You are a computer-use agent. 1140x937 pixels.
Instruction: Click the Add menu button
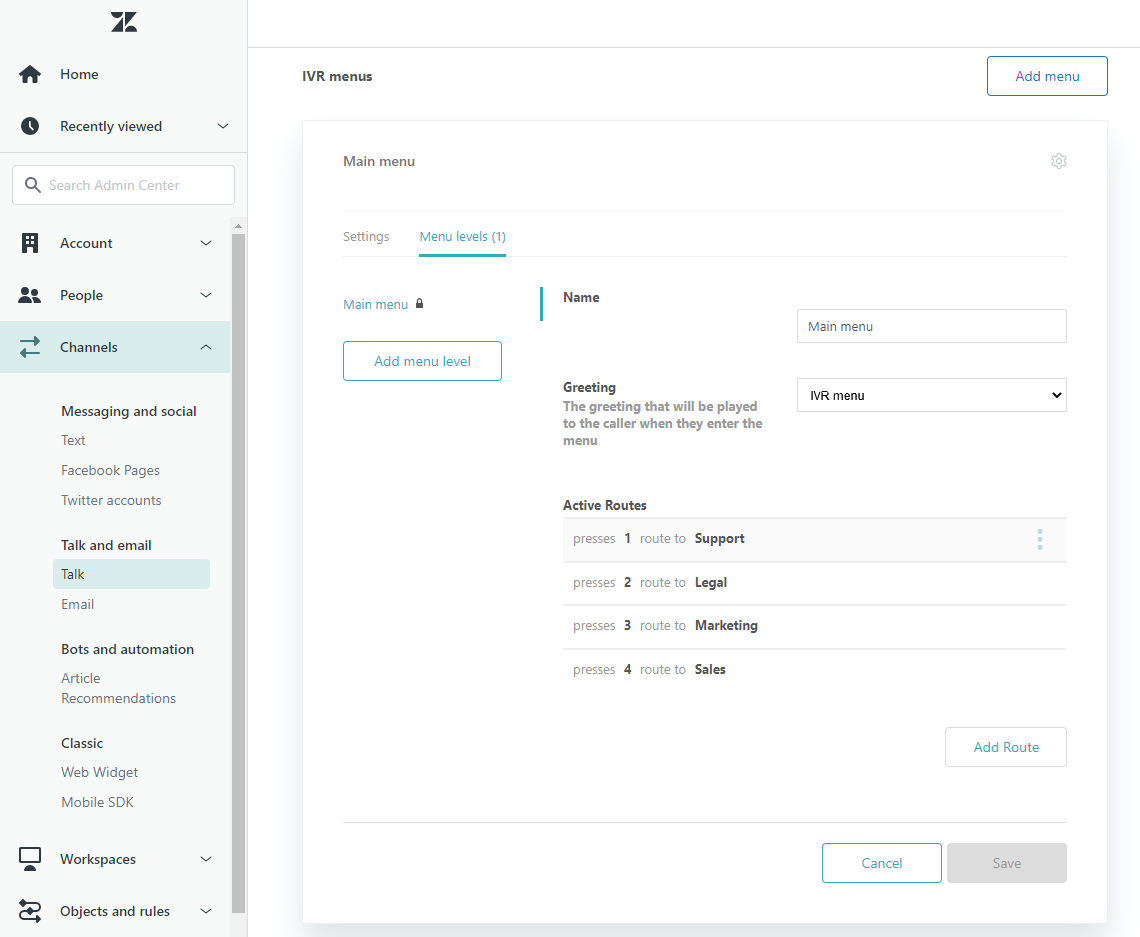click(1047, 76)
